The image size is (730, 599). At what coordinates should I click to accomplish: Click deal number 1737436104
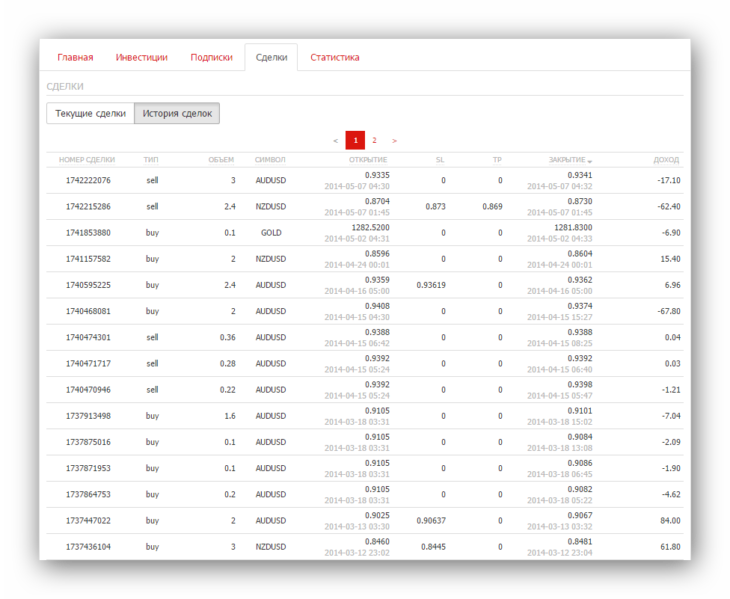coord(88,547)
